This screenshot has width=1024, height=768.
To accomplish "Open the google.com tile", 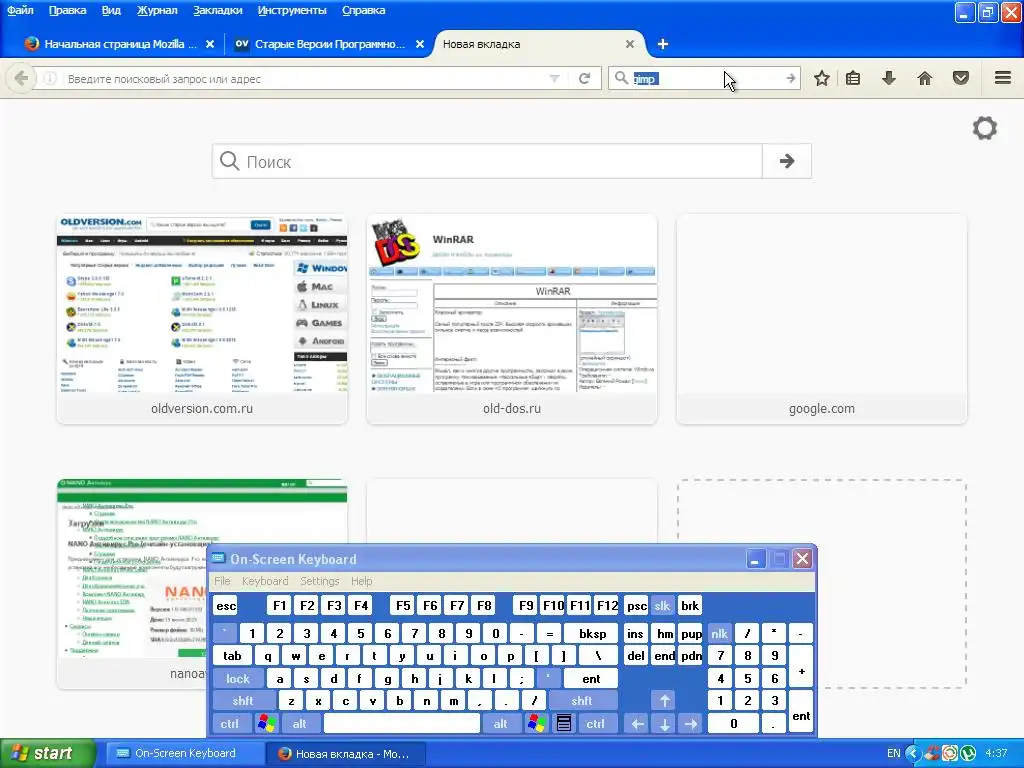I will (x=822, y=319).
